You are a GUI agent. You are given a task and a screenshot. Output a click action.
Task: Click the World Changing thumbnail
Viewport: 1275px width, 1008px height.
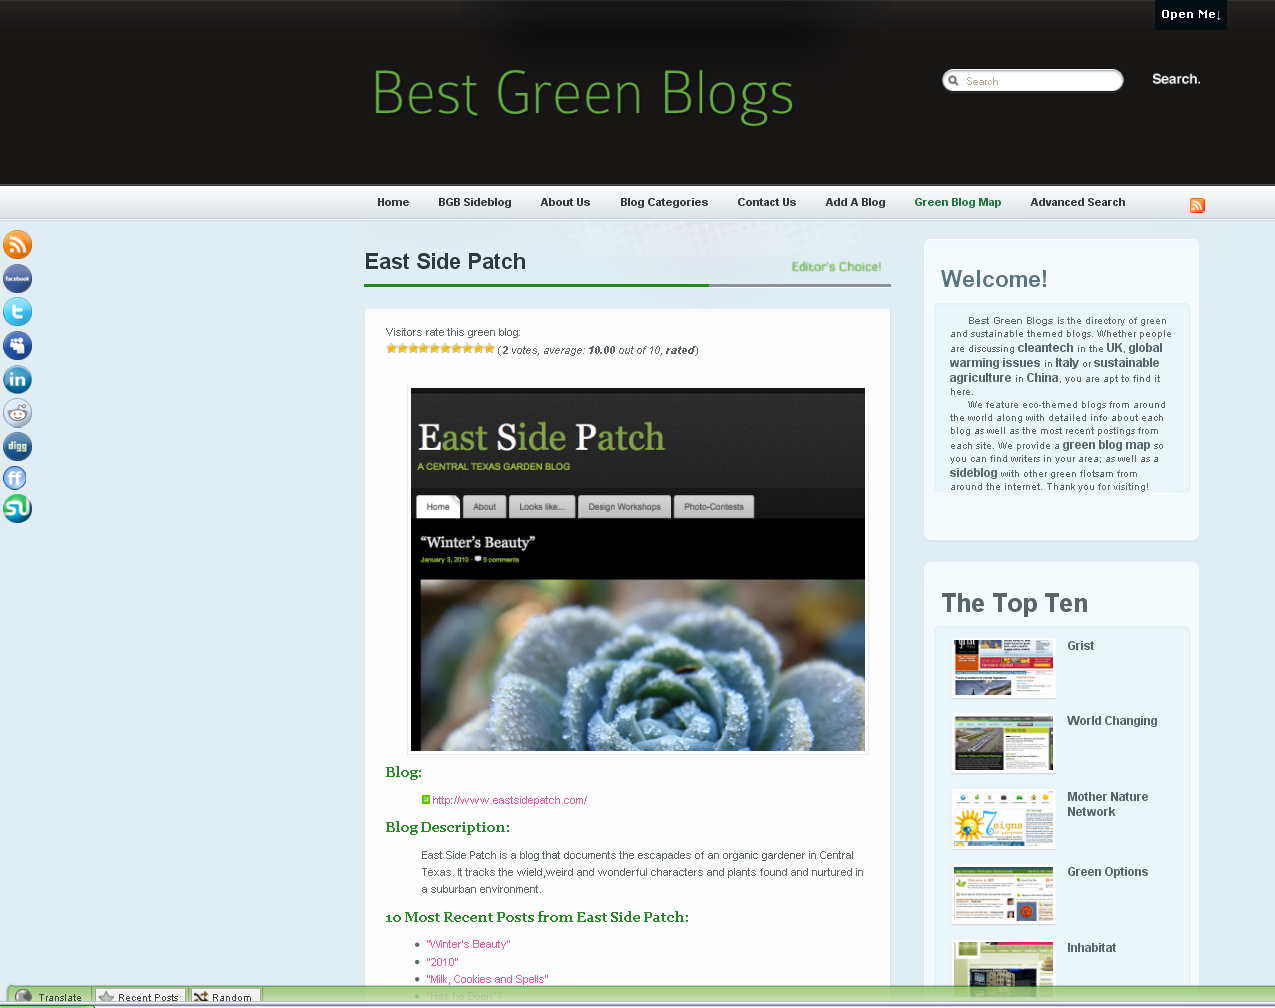(x=1003, y=742)
